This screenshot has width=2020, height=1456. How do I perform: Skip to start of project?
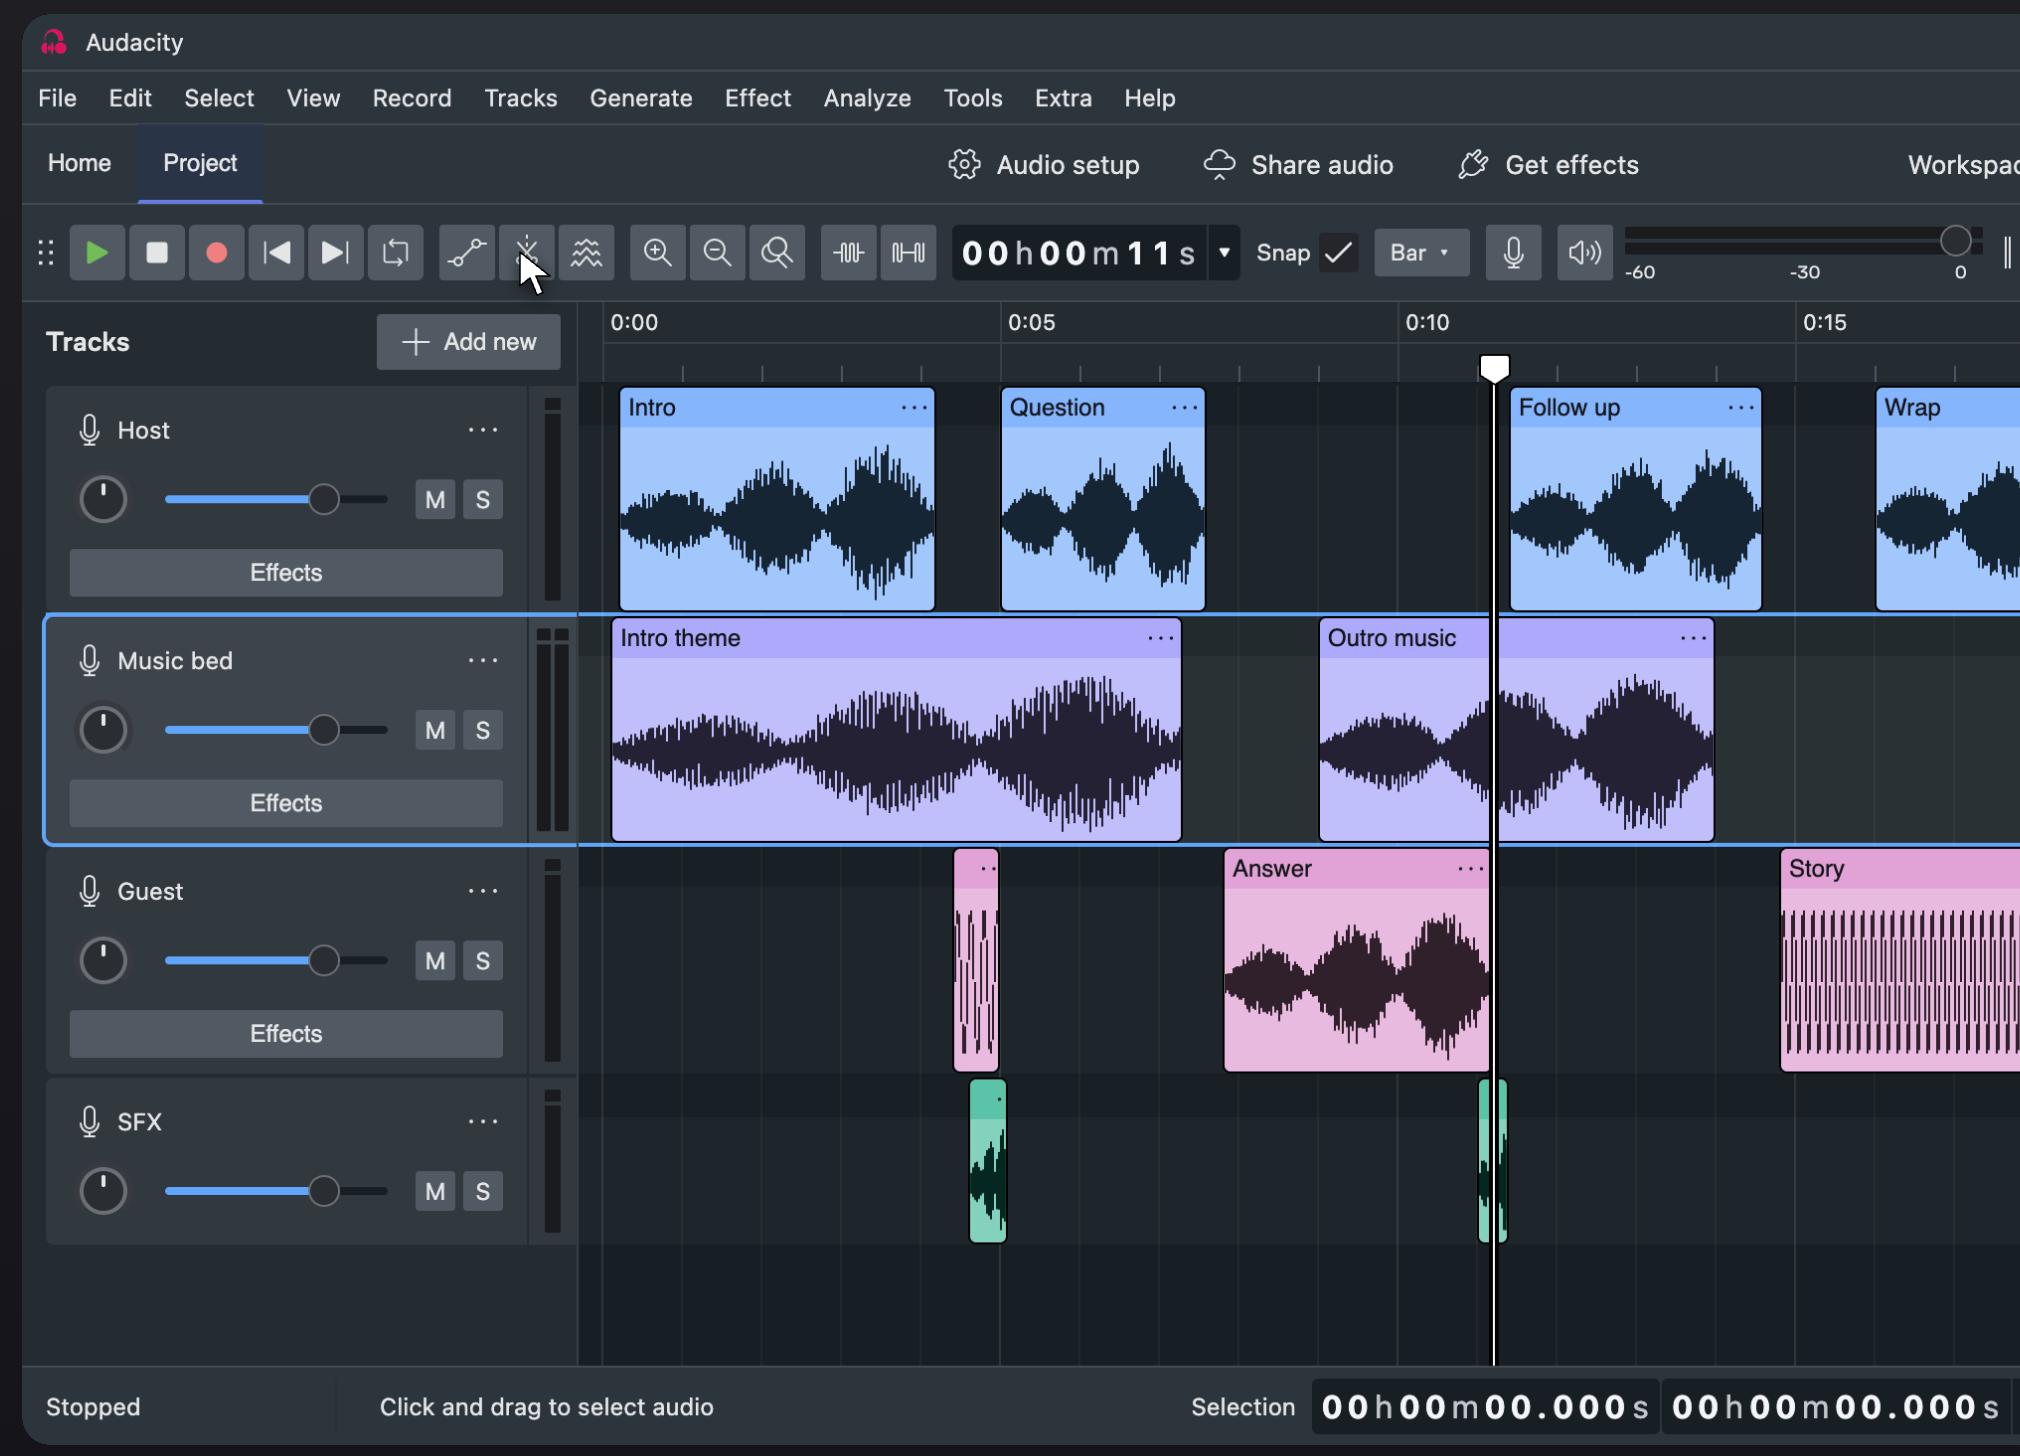click(x=276, y=253)
